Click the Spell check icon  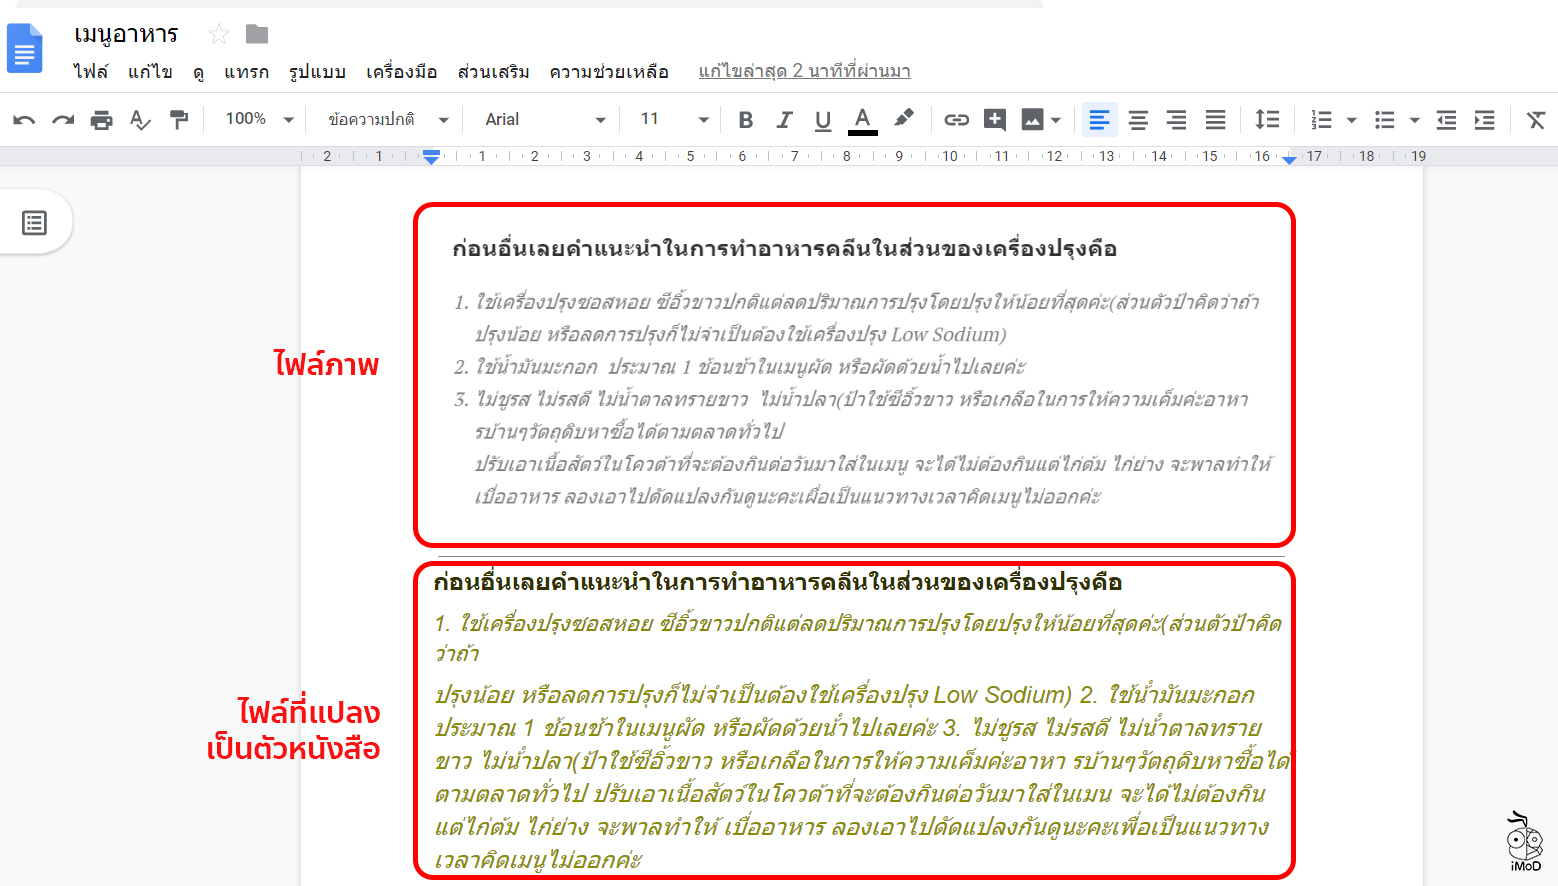(140, 120)
